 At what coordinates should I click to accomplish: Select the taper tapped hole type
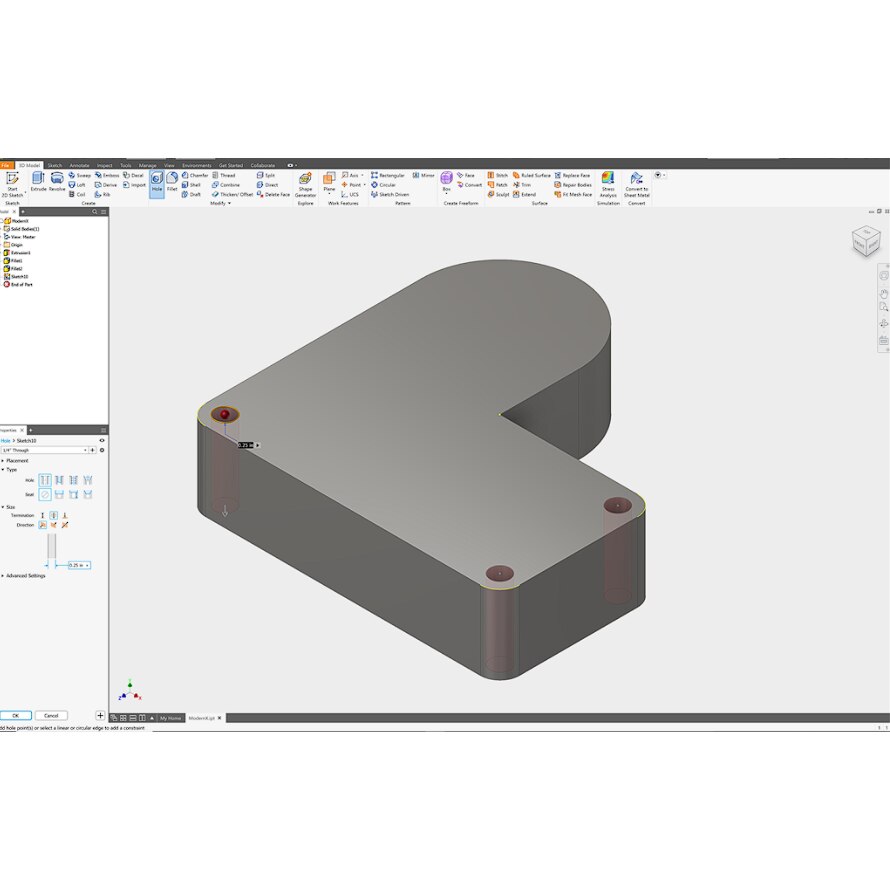tap(88, 480)
